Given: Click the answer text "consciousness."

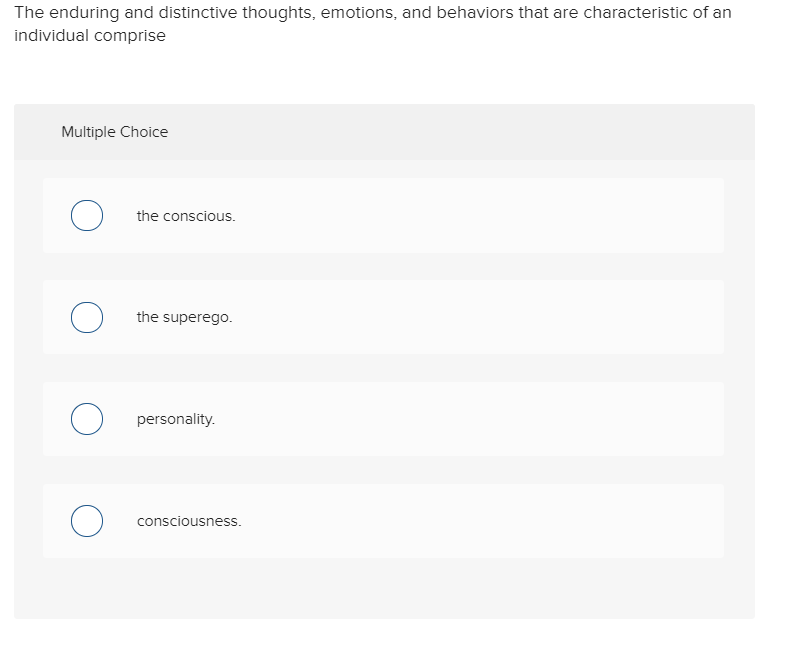Looking at the screenshot, I should click(189, 521).
